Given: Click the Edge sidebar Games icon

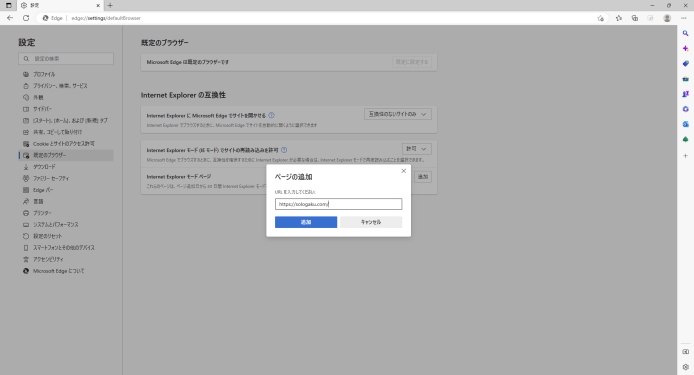Looking at the screenshot, I should 686,94.
